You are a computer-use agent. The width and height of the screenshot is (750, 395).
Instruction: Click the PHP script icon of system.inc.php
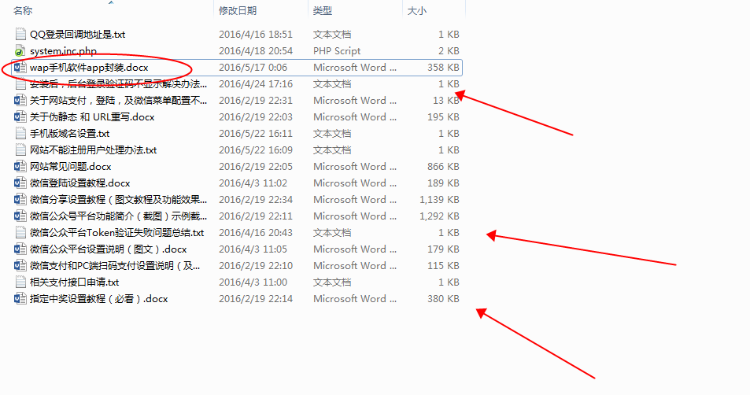[x=20, y=51]
